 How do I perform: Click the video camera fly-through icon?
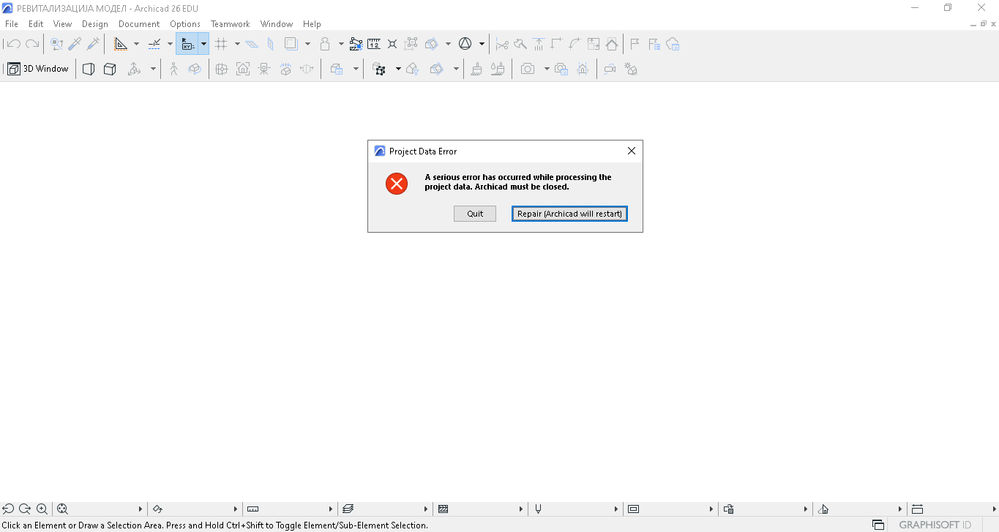[610, 69]
